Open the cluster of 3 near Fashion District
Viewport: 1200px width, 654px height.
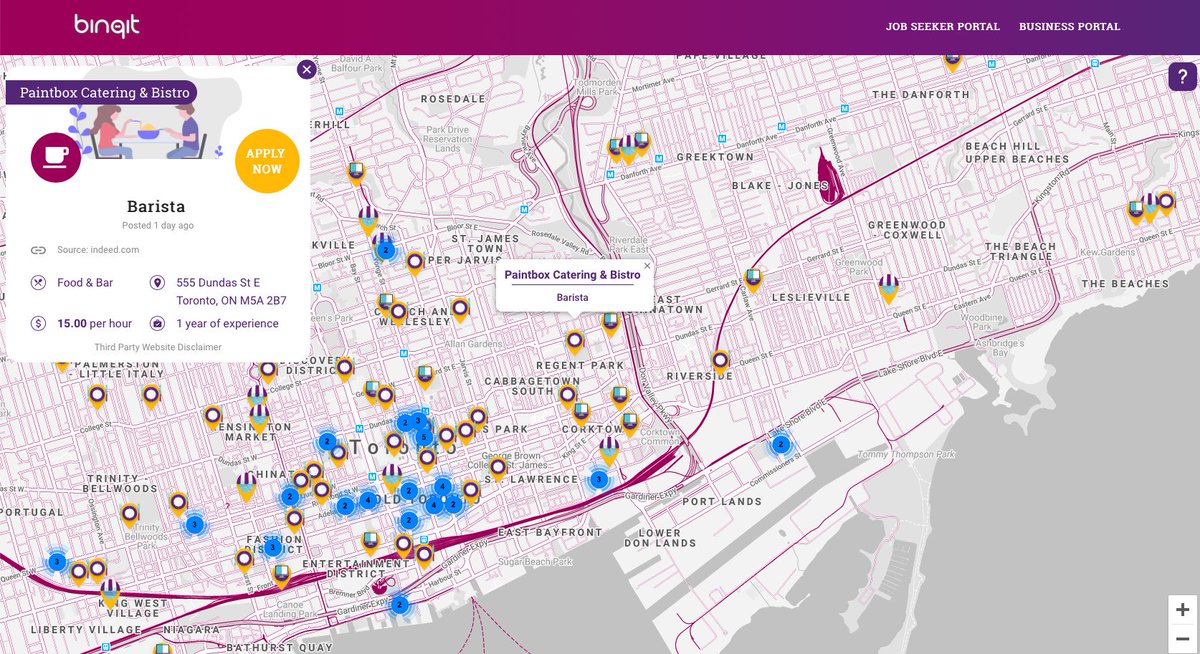pos(272,547)
